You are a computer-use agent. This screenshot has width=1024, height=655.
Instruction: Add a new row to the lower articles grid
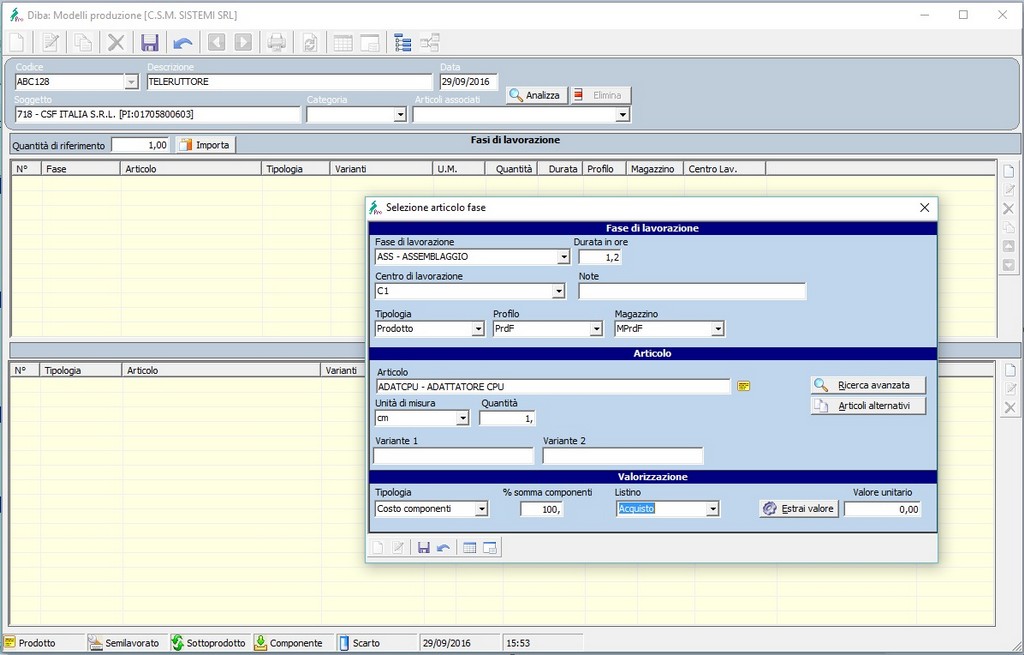click(x=1010, y=370)
